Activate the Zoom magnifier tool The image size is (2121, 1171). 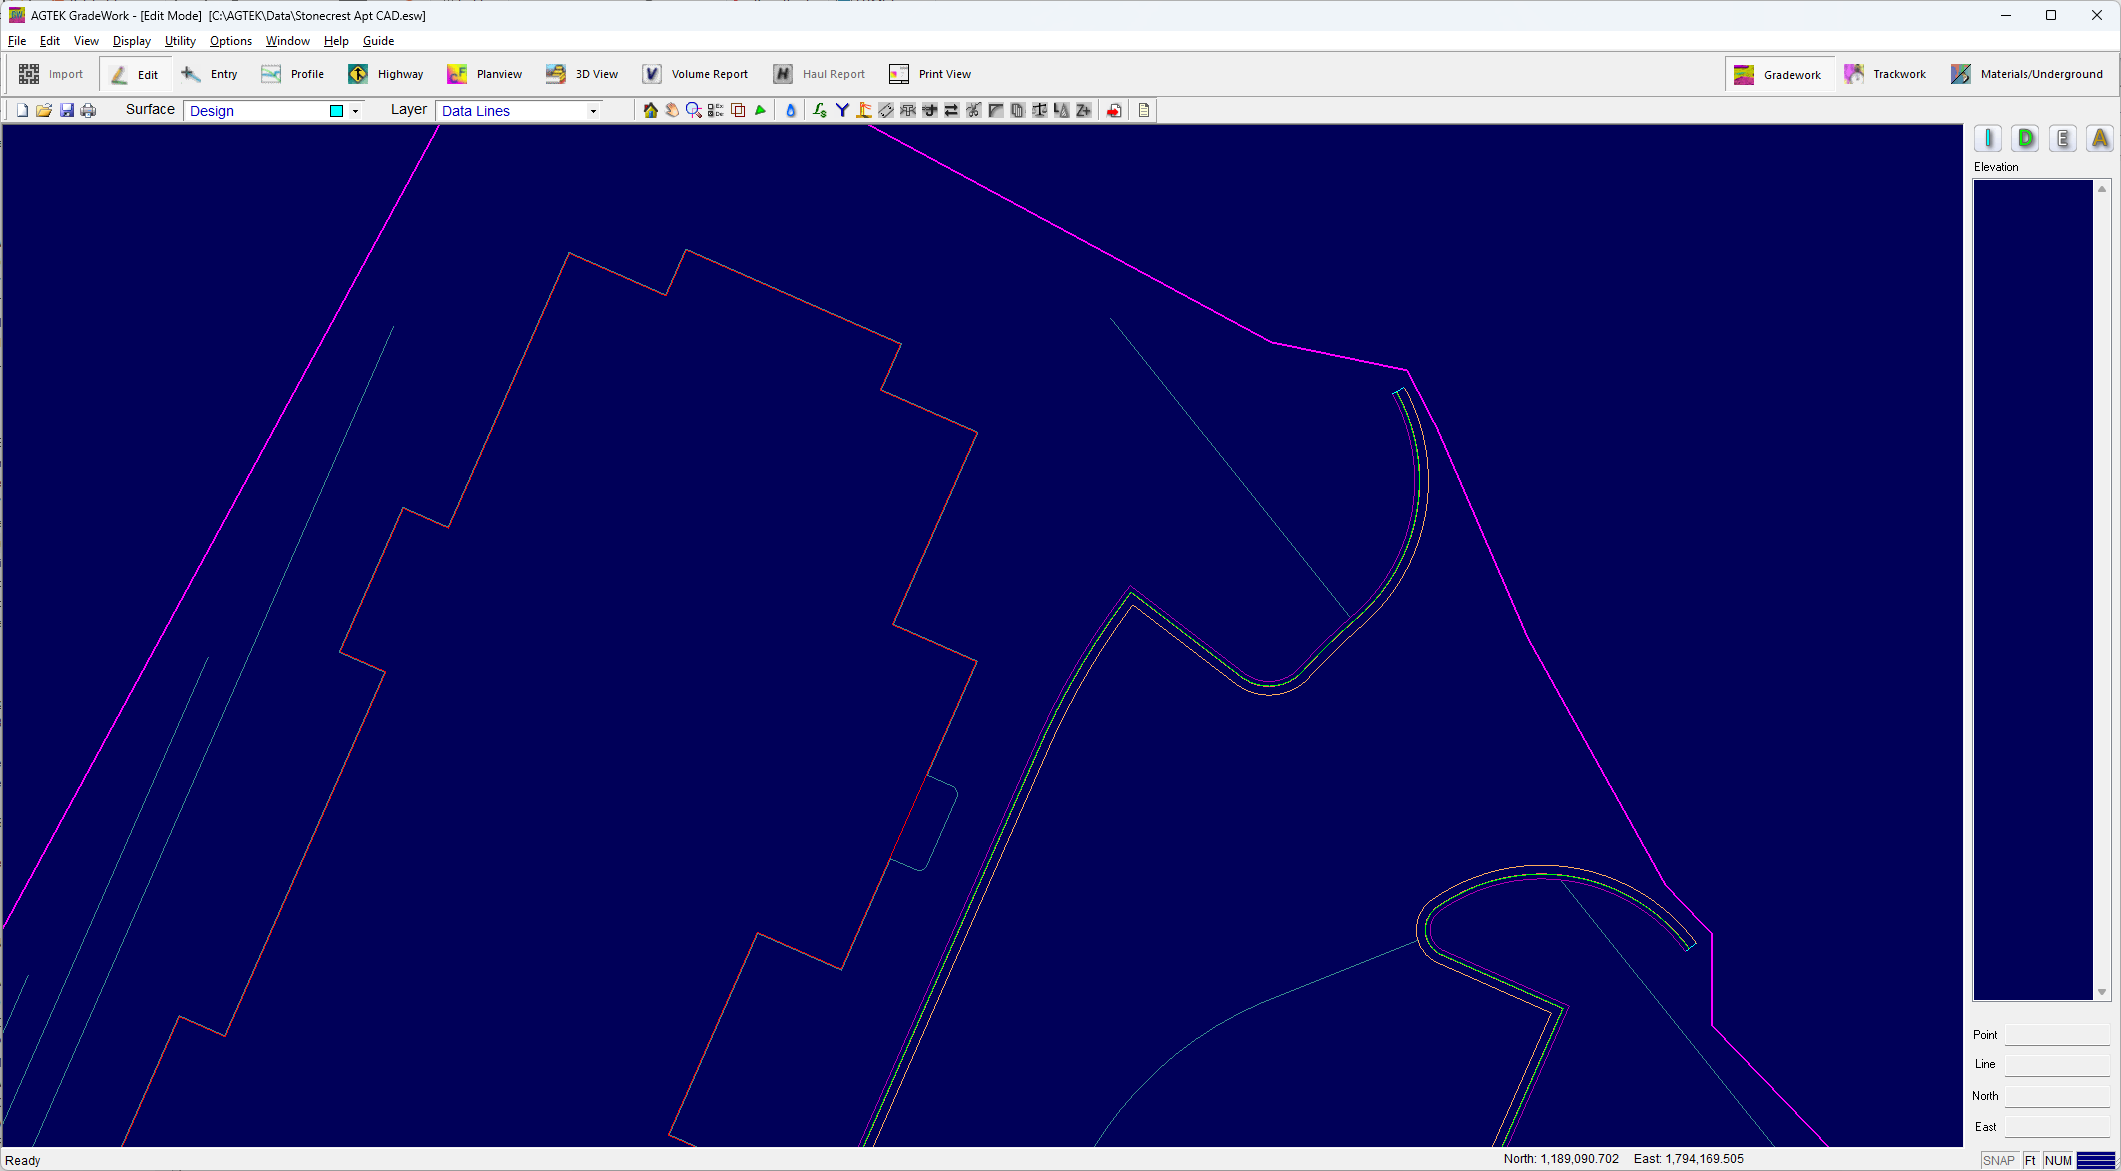694,110
